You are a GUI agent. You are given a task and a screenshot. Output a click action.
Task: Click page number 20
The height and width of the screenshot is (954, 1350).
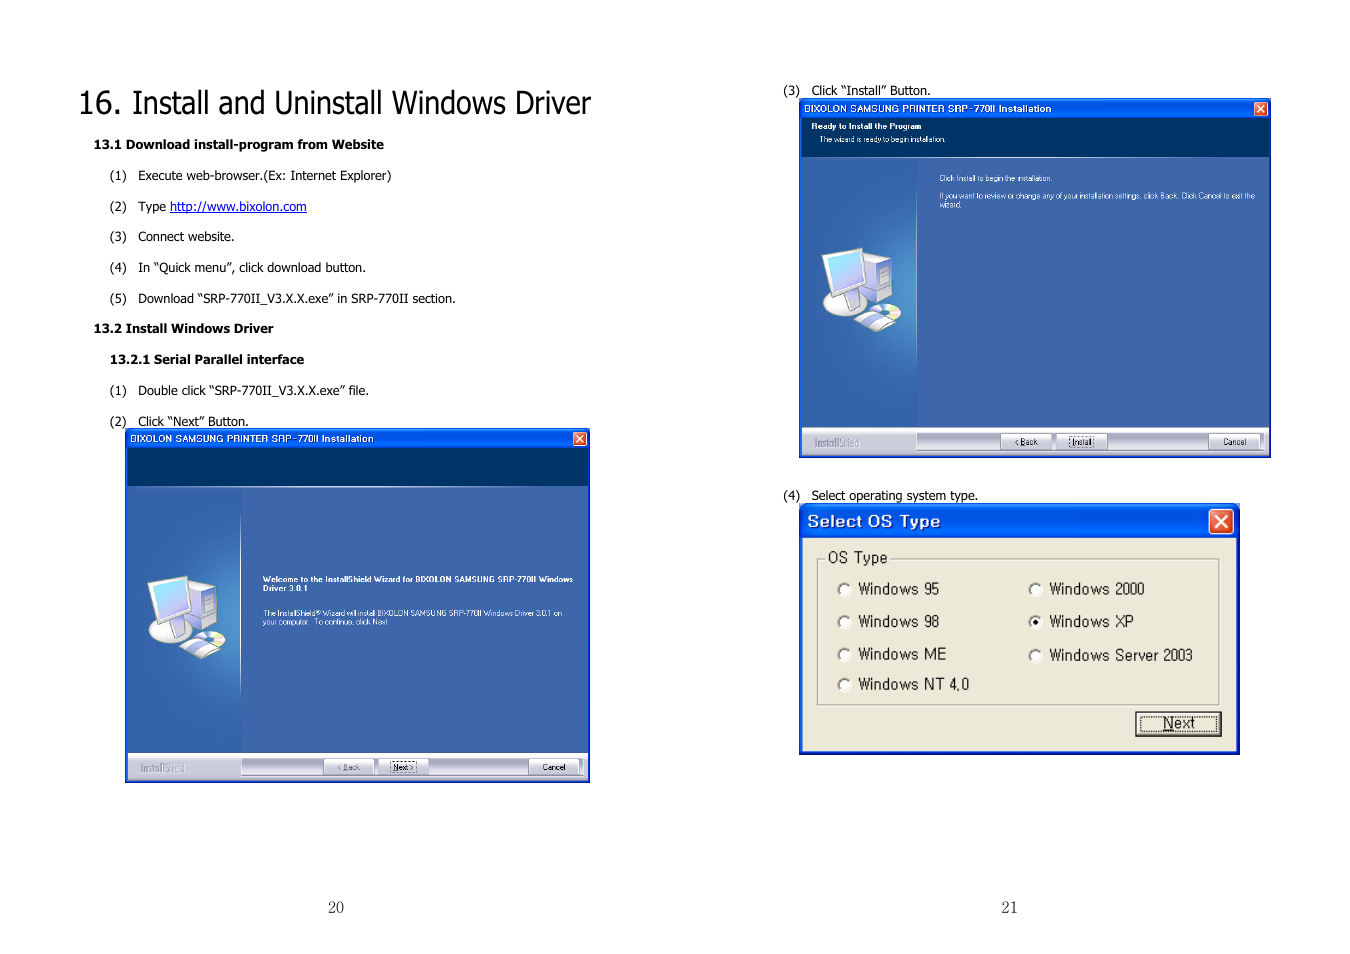[336, 908]
